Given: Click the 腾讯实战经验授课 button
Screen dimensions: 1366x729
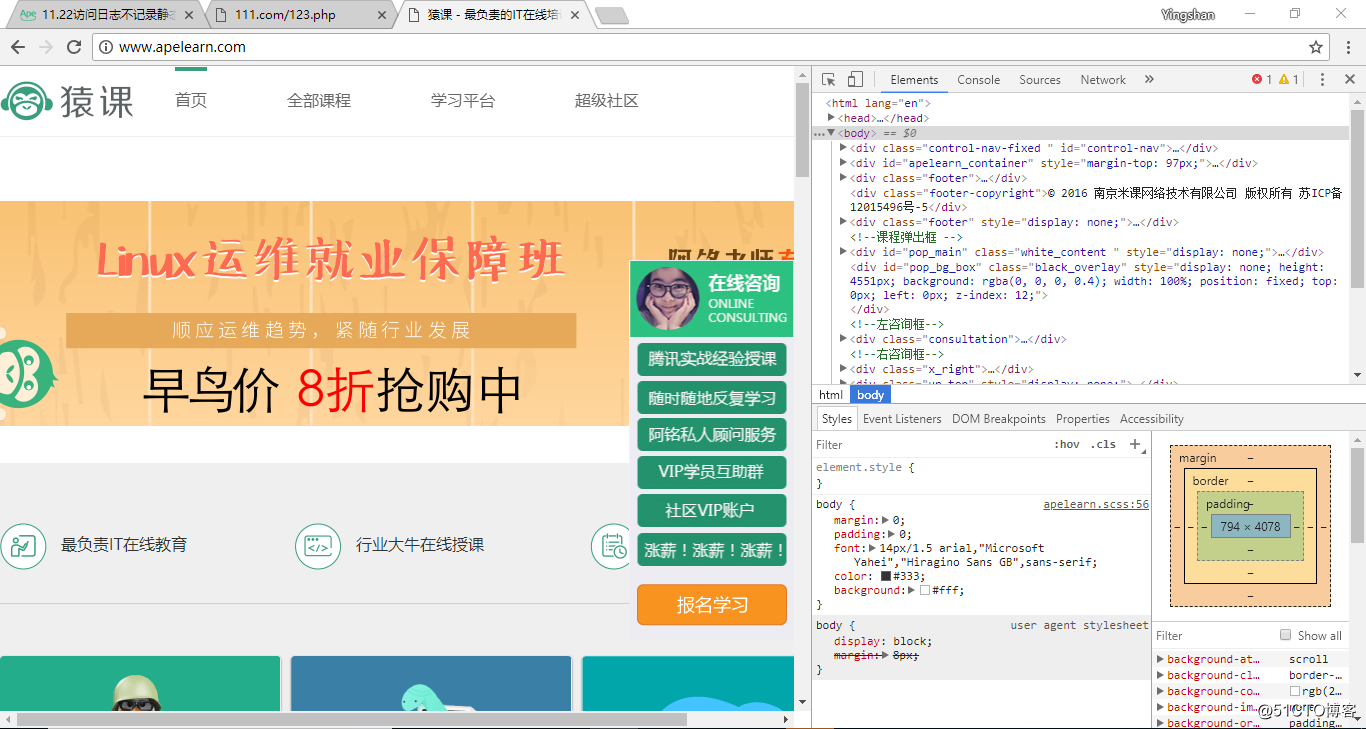Looking at the screenshot, I should [712, 359].
